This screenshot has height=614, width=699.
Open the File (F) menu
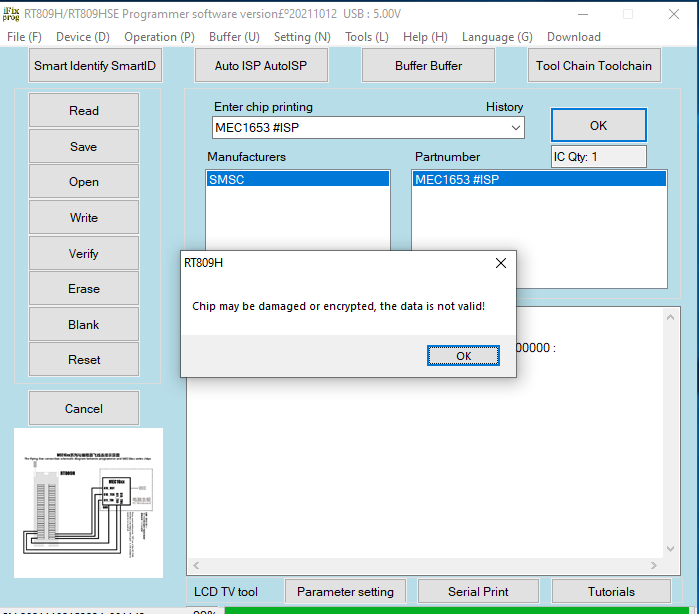(x=24, y=37)
